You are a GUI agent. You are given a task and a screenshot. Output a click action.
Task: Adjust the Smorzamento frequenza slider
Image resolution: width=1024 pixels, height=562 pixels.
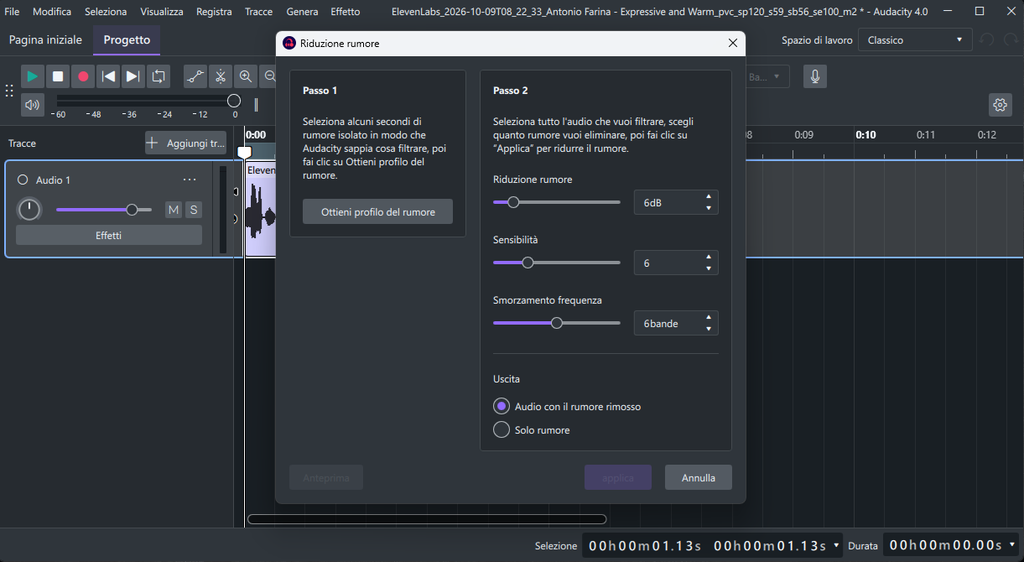(556, 323)
